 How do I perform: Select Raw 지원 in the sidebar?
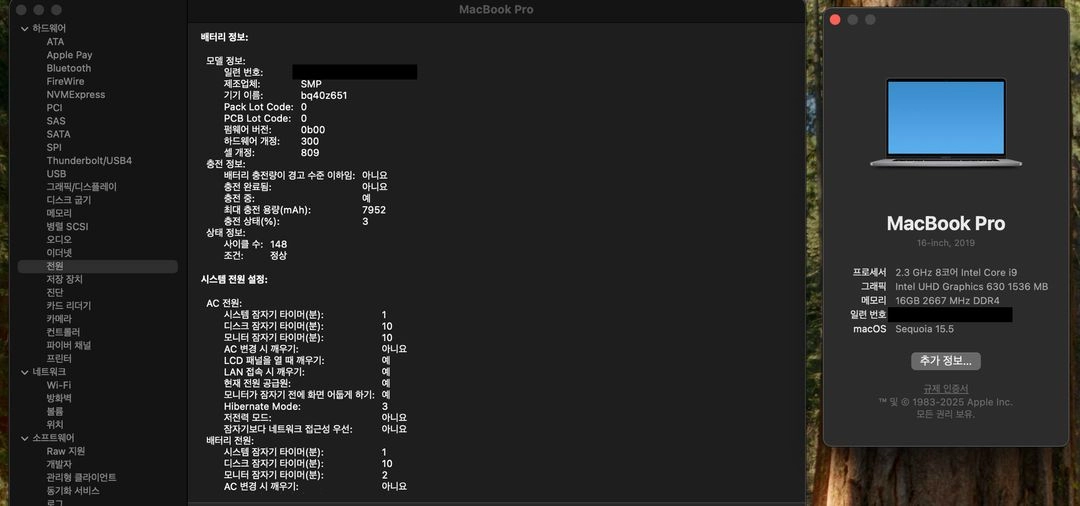coord(65,451)
